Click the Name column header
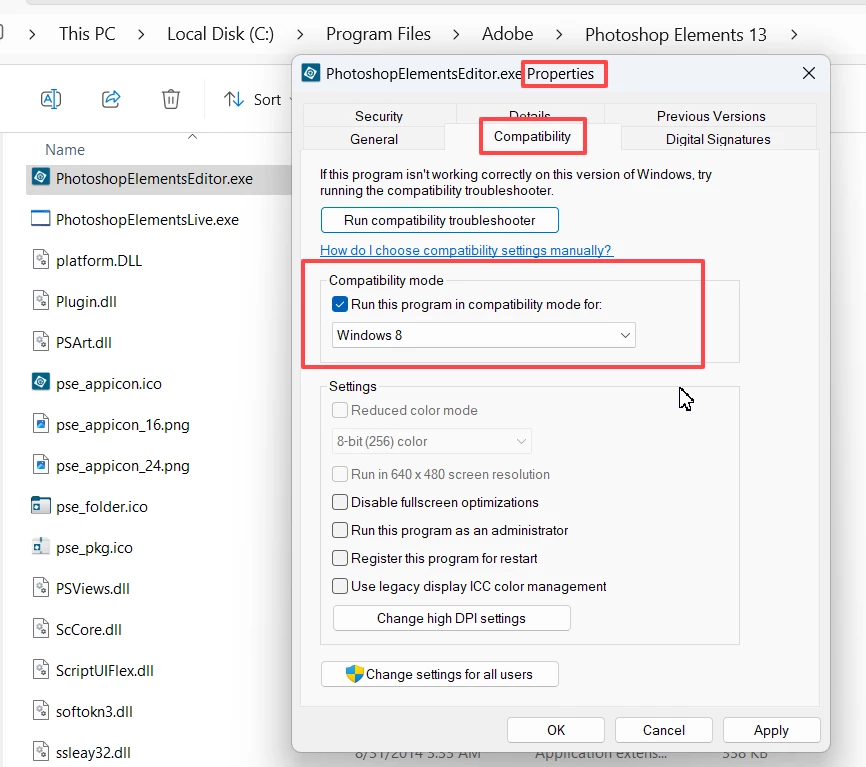Viewport: 866px width, 767px height. [x=65, y=150]
